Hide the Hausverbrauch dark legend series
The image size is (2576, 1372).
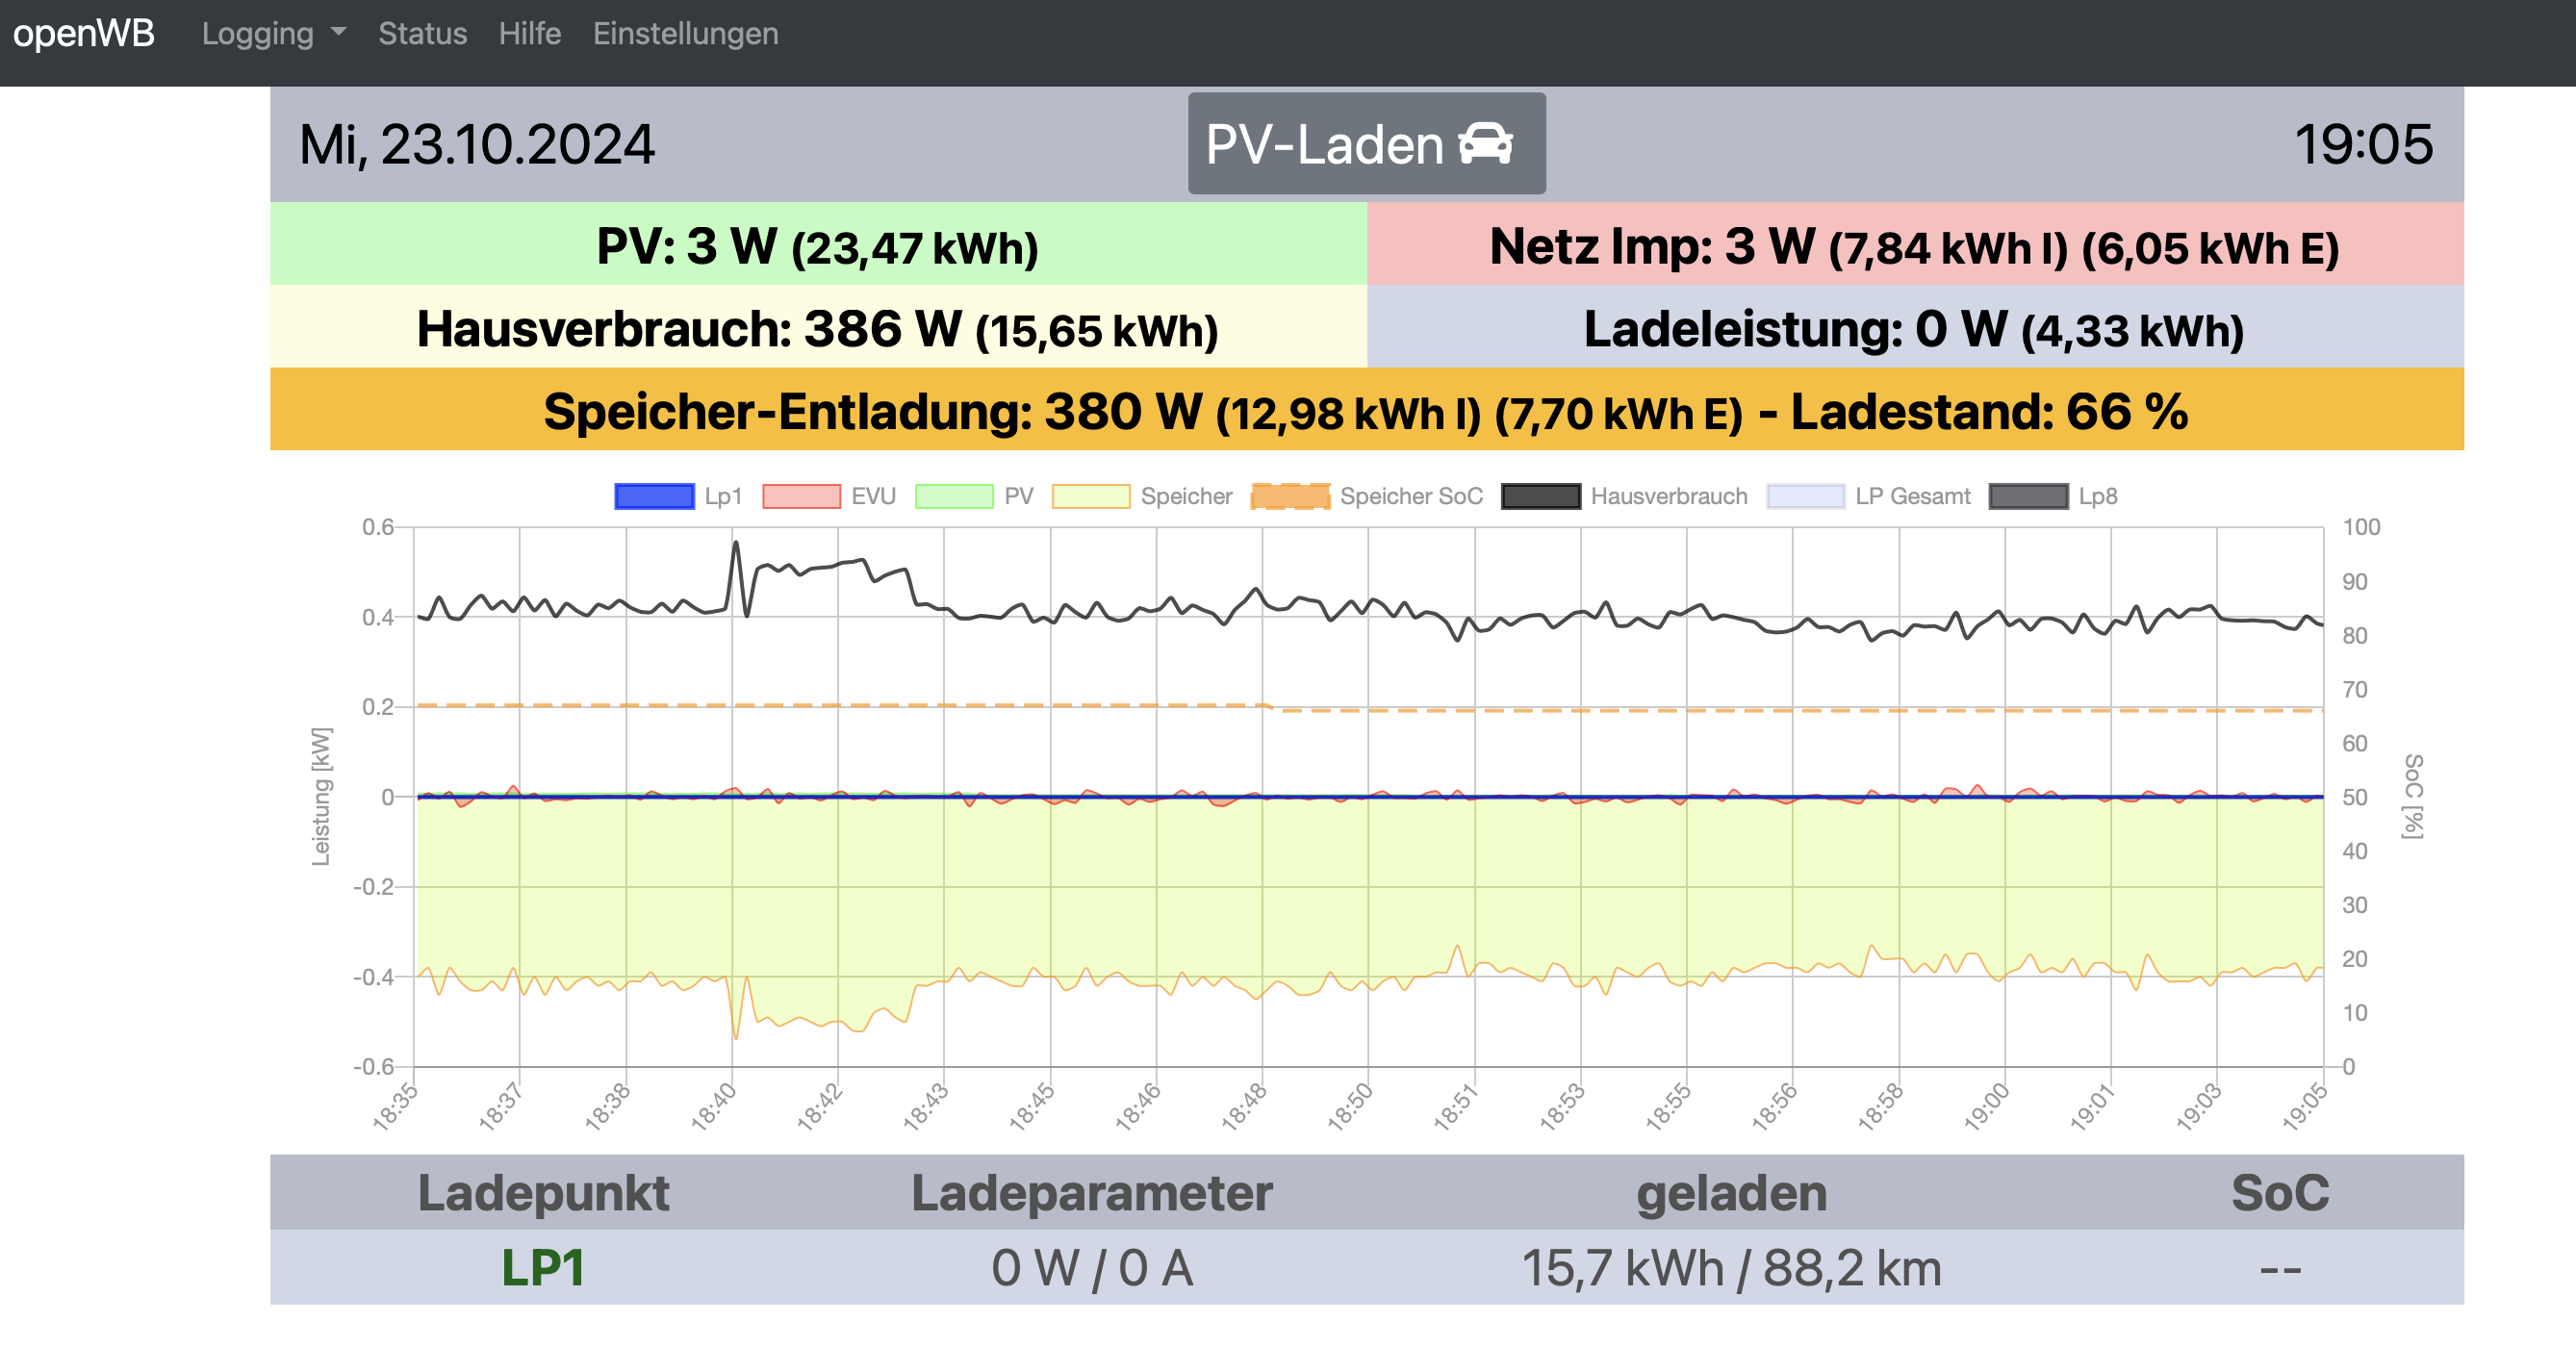[x=1540, y=497]
